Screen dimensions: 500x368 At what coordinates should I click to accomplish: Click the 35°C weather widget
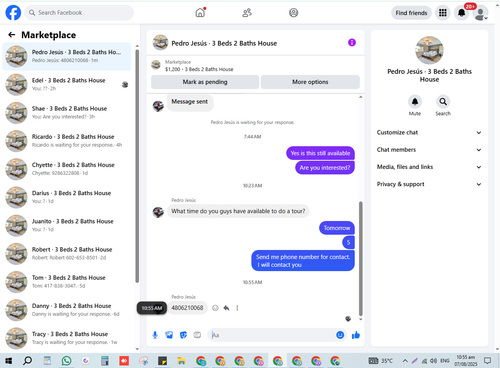pyautogui.click(x=381, y=361)
